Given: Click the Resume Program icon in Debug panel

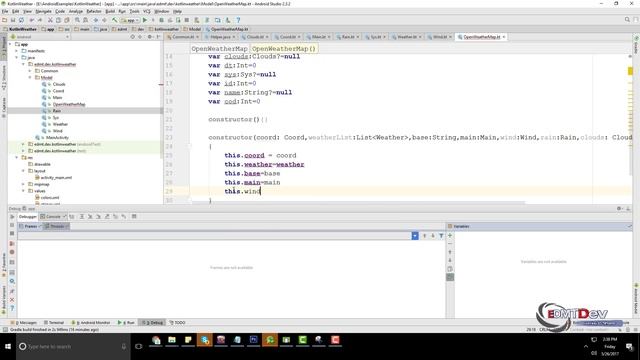Looking at the screenshot, I should pyautogui.click(x=12, y=217).
